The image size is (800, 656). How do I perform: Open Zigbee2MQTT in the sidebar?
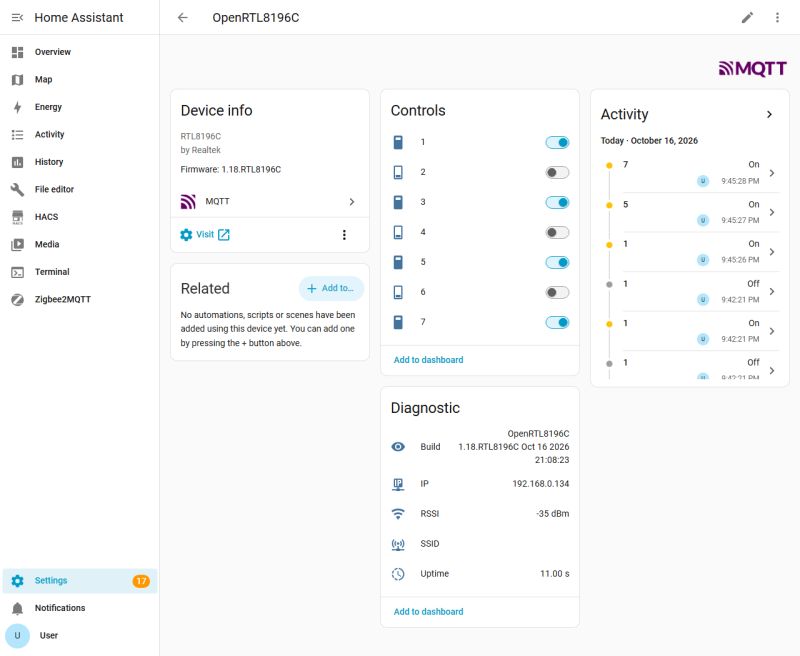[80, 299]
